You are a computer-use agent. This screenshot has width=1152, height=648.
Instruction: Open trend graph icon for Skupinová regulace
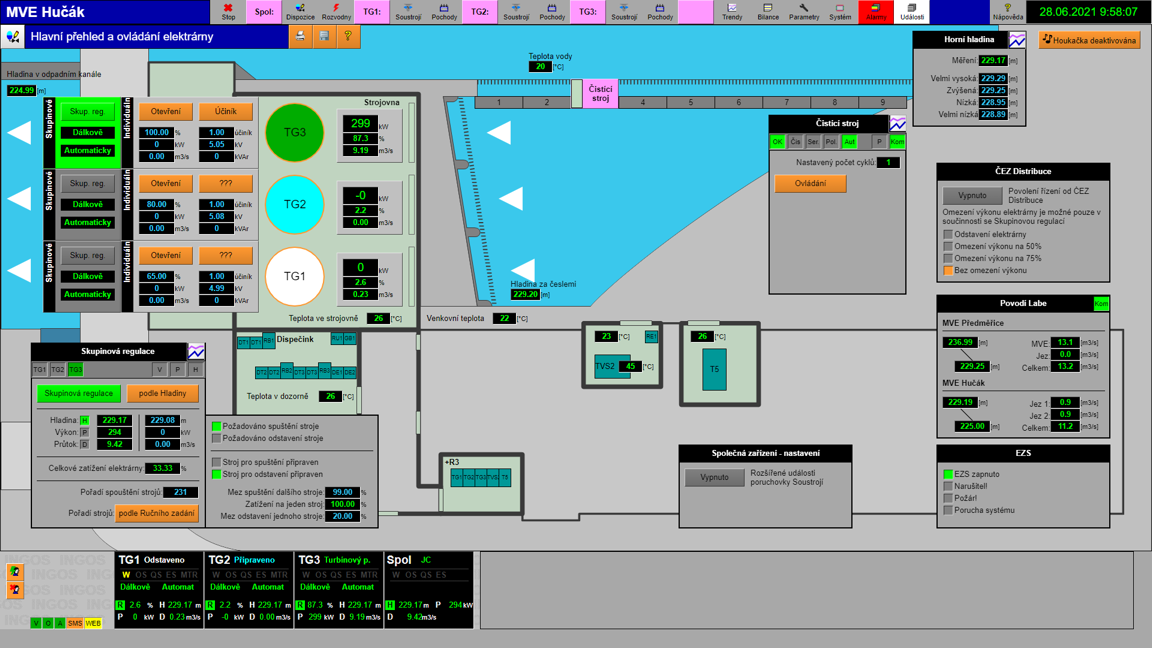click(197, 351)
